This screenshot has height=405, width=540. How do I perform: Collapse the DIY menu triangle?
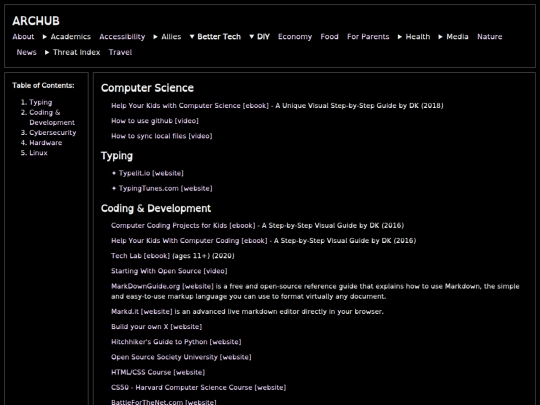click(251, 37)
